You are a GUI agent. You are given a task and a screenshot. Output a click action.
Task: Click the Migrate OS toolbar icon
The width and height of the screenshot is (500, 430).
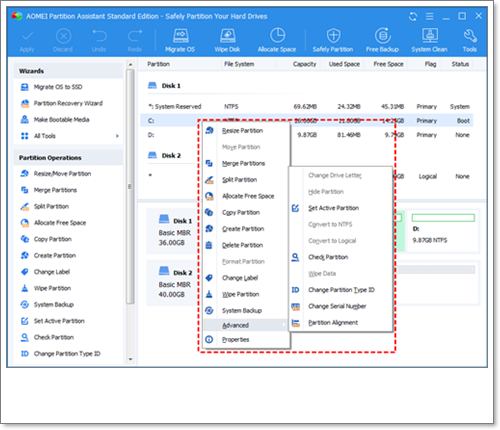click(x=180, y=40)
